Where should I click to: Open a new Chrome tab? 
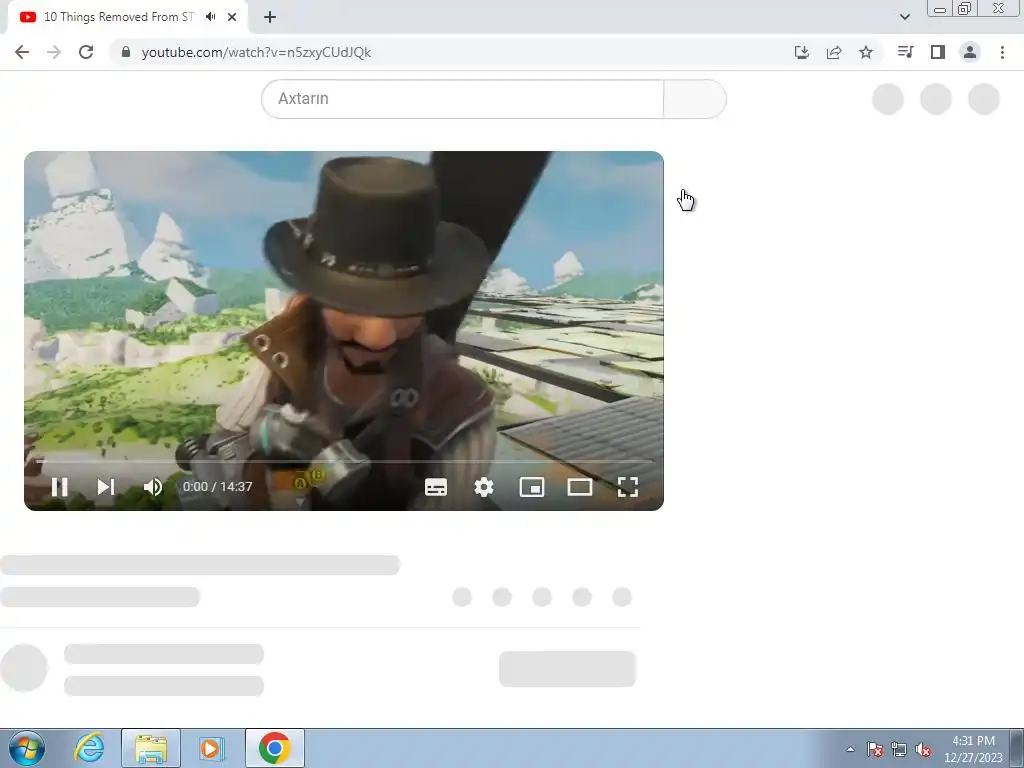[270, 17]
